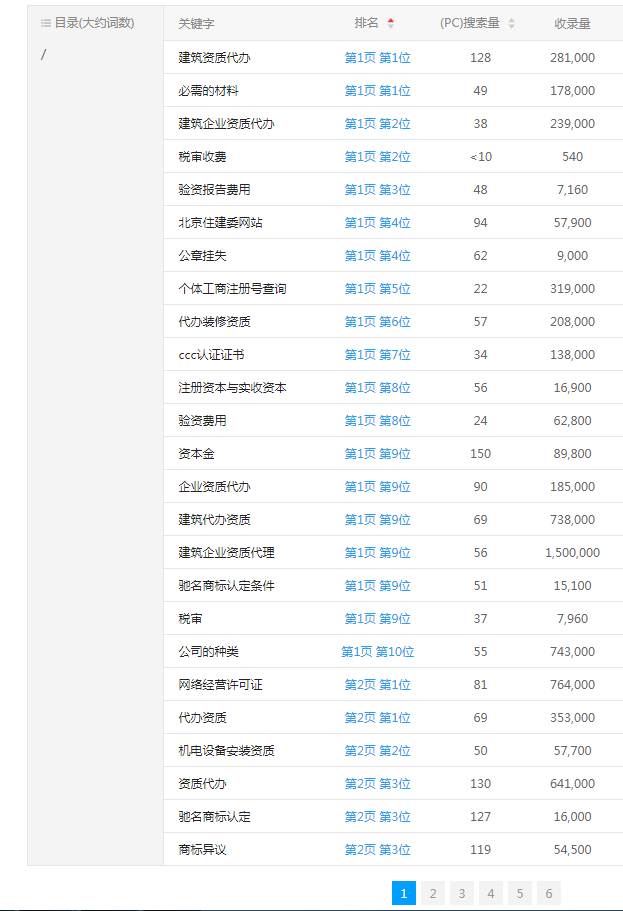Image resolution: width=623 pixels, height=911 pixels.
Task: Open rank link for 资质代办 row
Action: click(x=377, y=784)
